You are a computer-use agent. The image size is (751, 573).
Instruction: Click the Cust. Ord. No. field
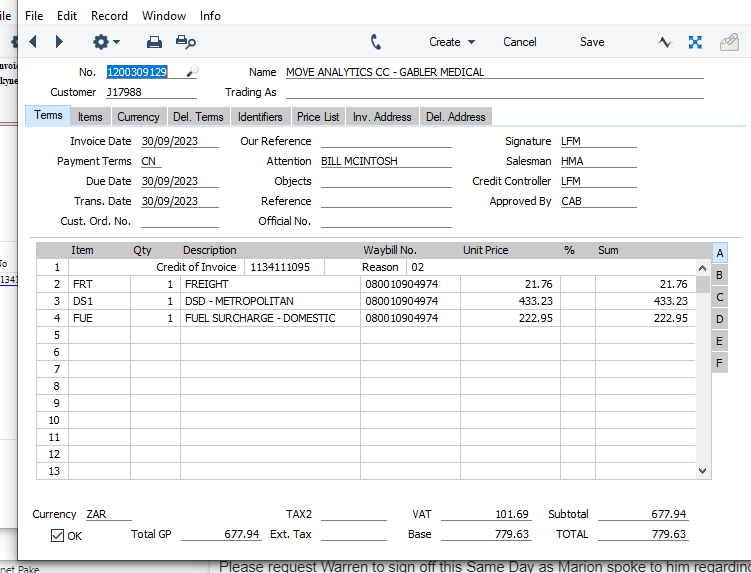pos(180,221)
